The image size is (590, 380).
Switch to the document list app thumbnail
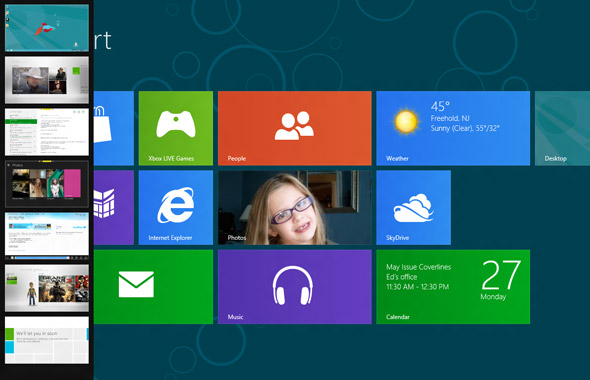pyautogui.click(x=47, y=132)
